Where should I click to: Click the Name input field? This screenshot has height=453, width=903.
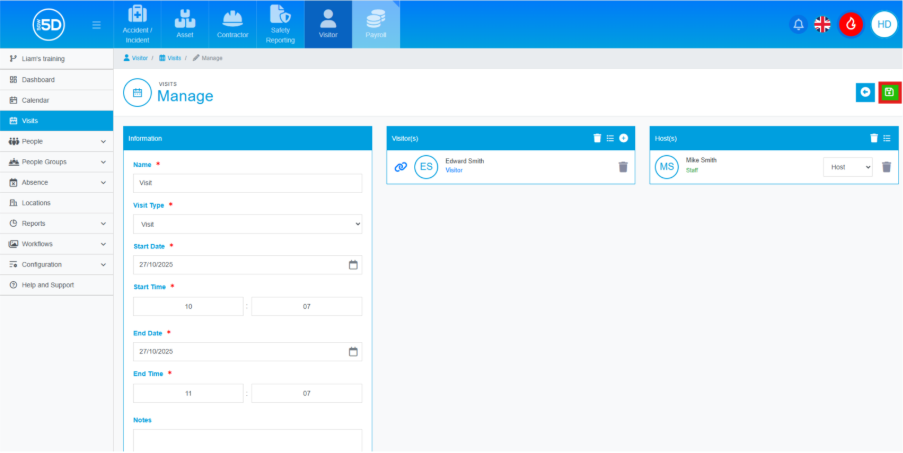pyautogui.click(x=247, y=183)
